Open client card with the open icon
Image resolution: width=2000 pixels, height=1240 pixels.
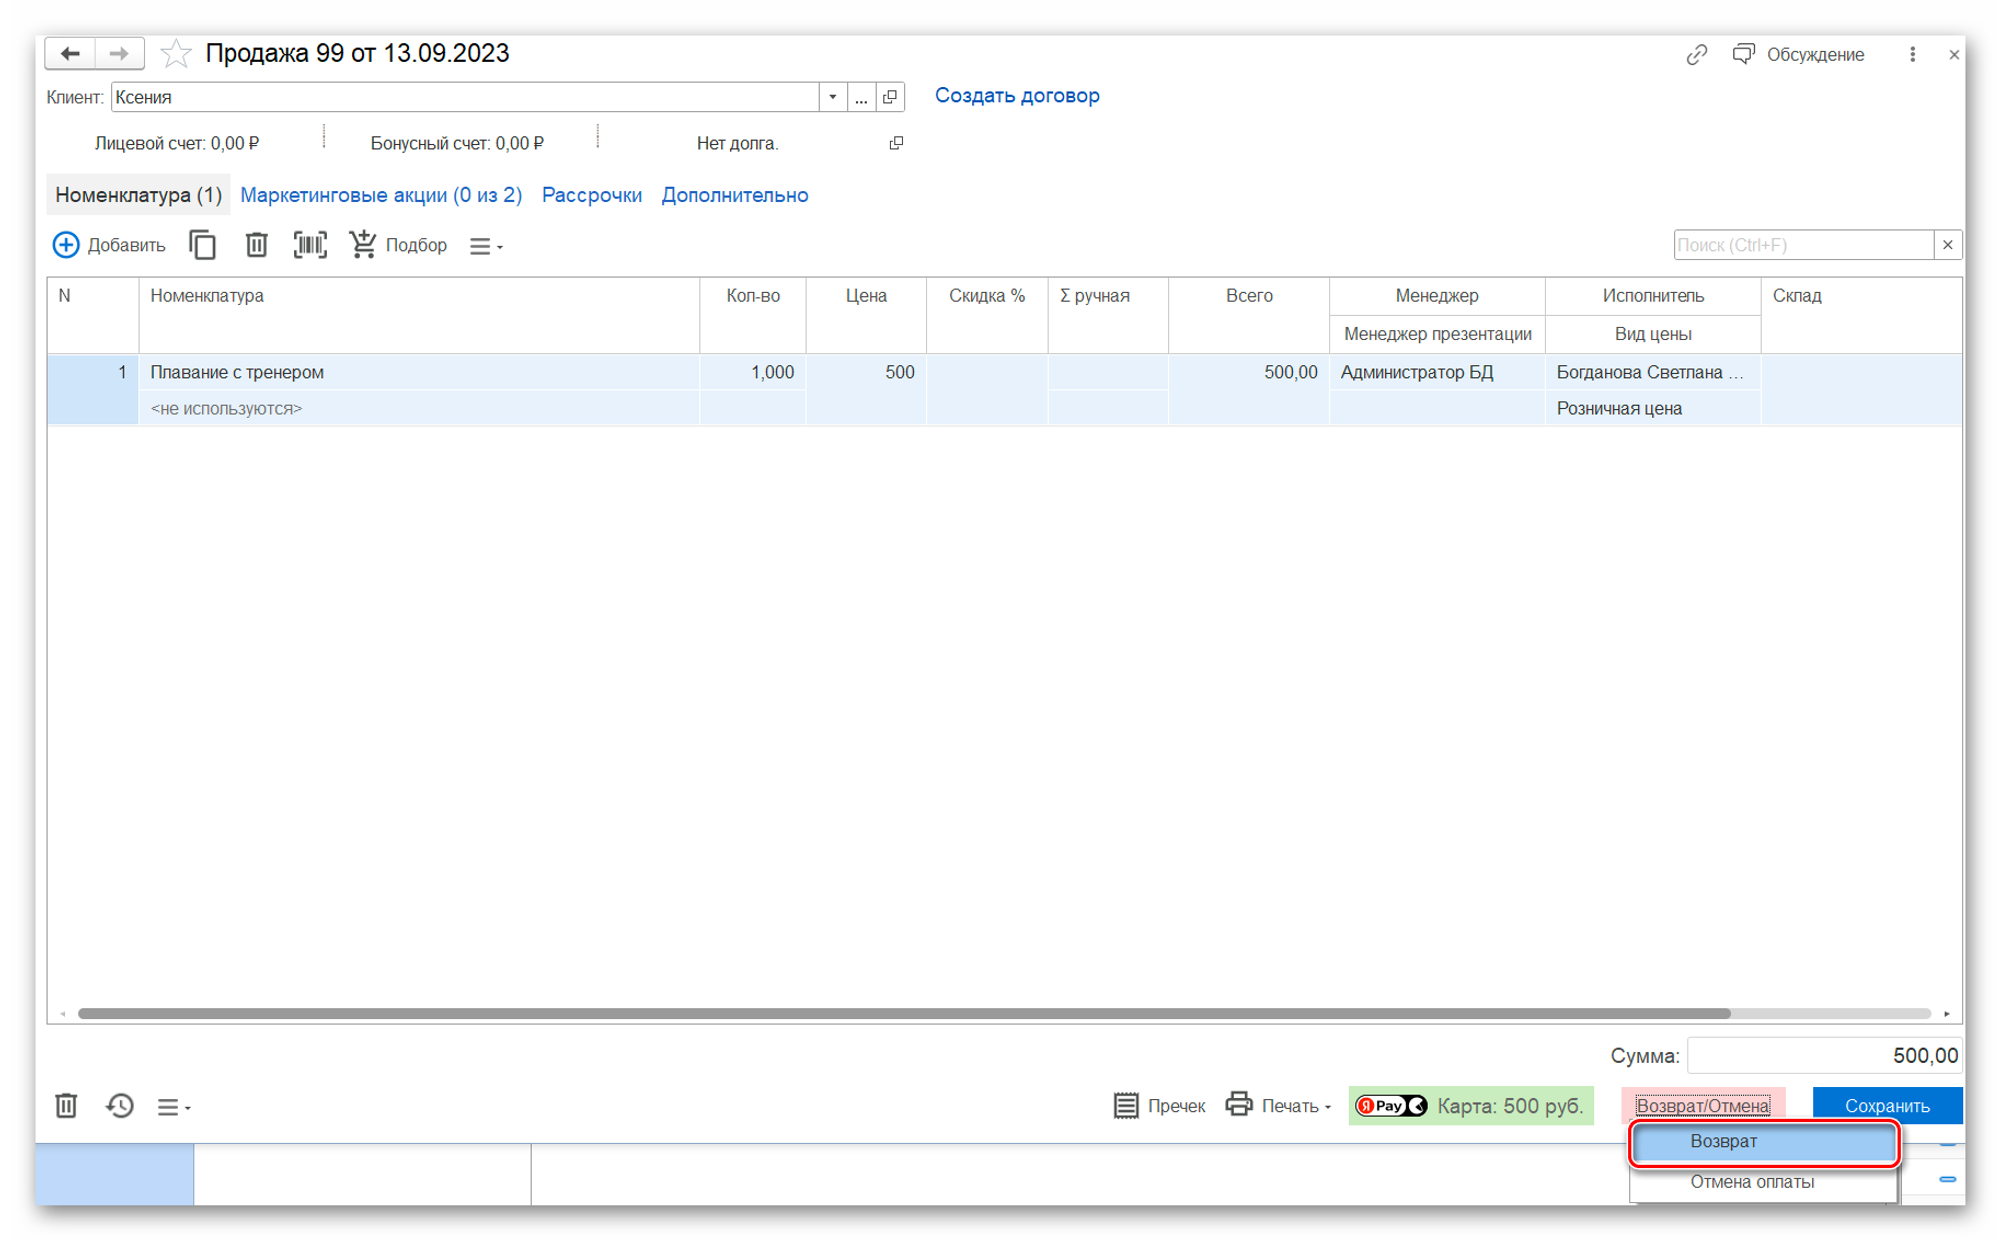pos(890,97)
